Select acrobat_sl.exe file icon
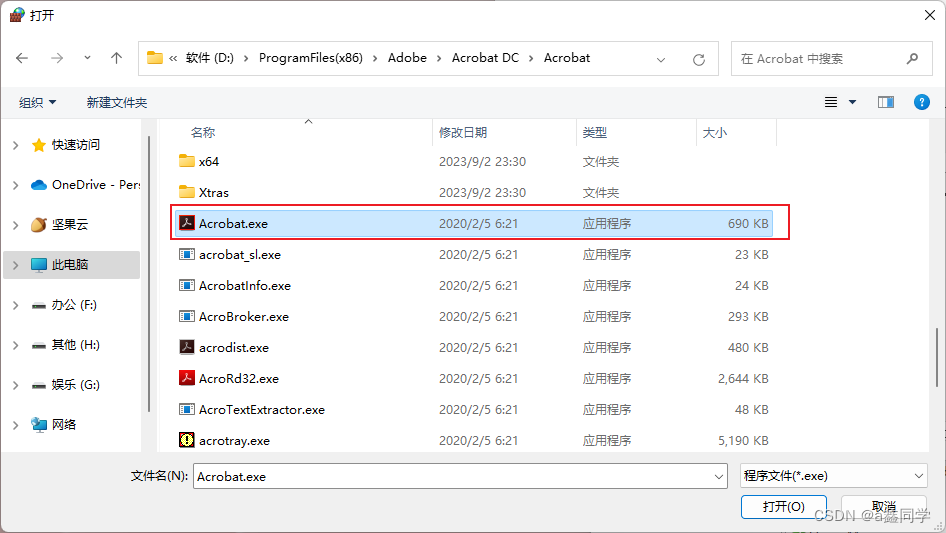This screenshot has height=533, width=946. (186, 254)
